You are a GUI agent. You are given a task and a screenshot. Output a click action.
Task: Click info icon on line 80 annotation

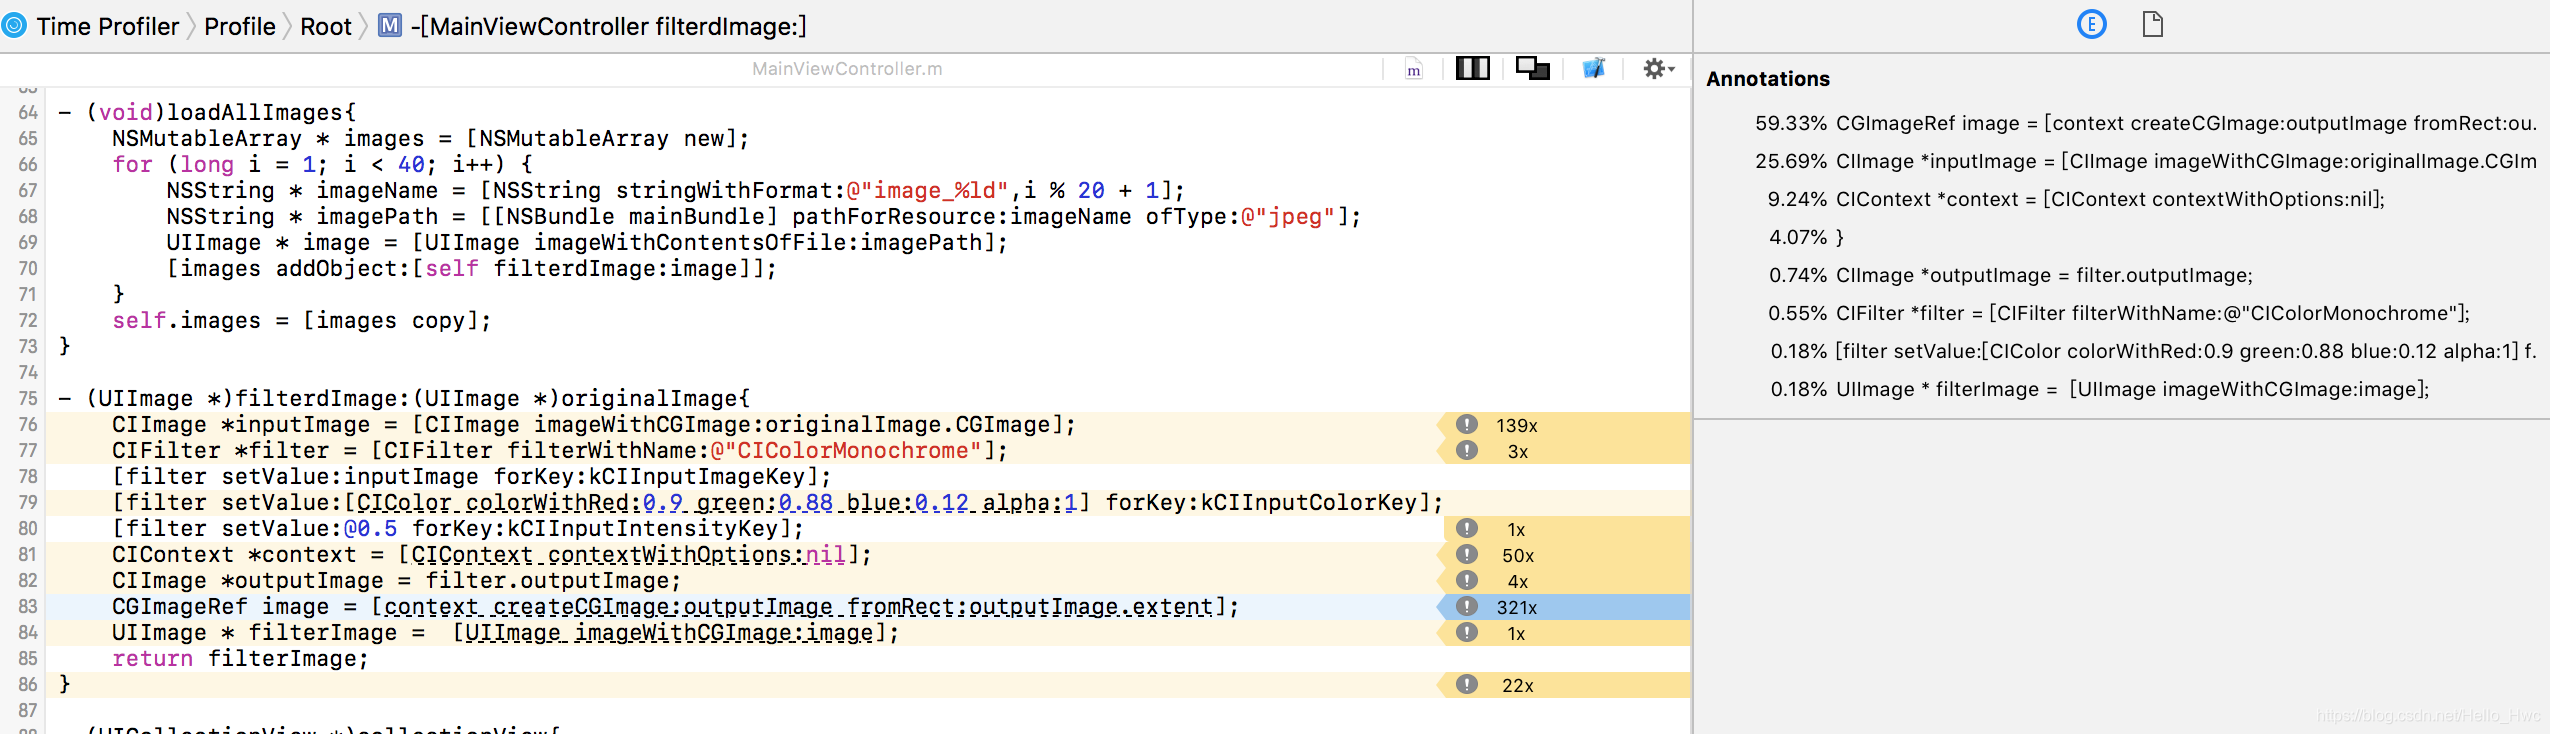pos(1467,528)
